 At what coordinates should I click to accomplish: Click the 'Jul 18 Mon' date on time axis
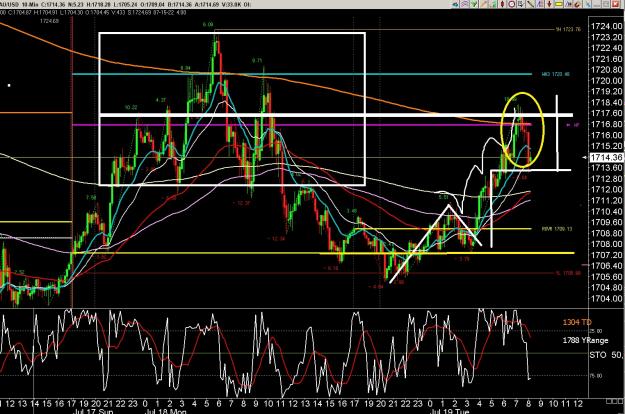(164, 411)
